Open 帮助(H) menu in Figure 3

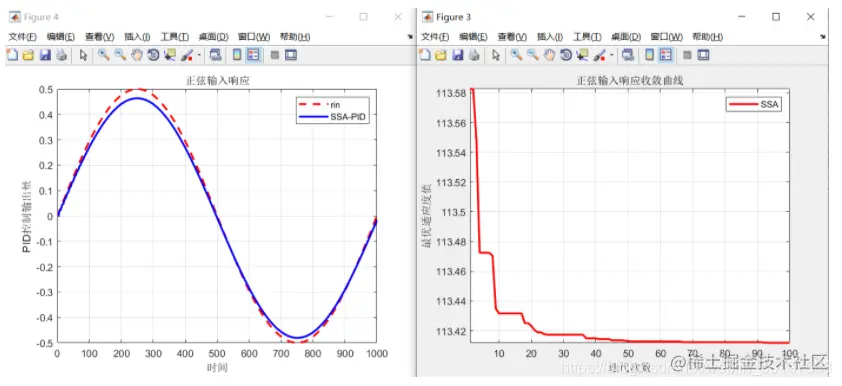[707, 37]
